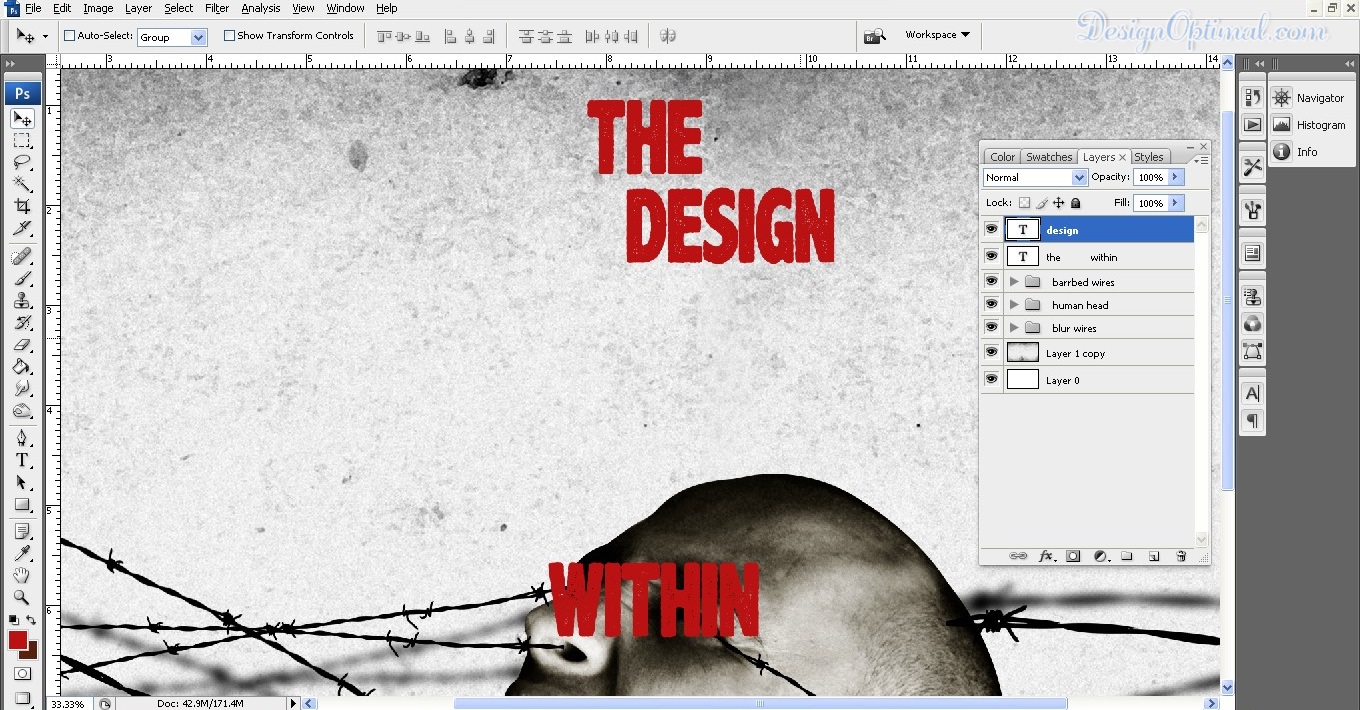Click the red foreground color swatch

[x=18, y=640]
